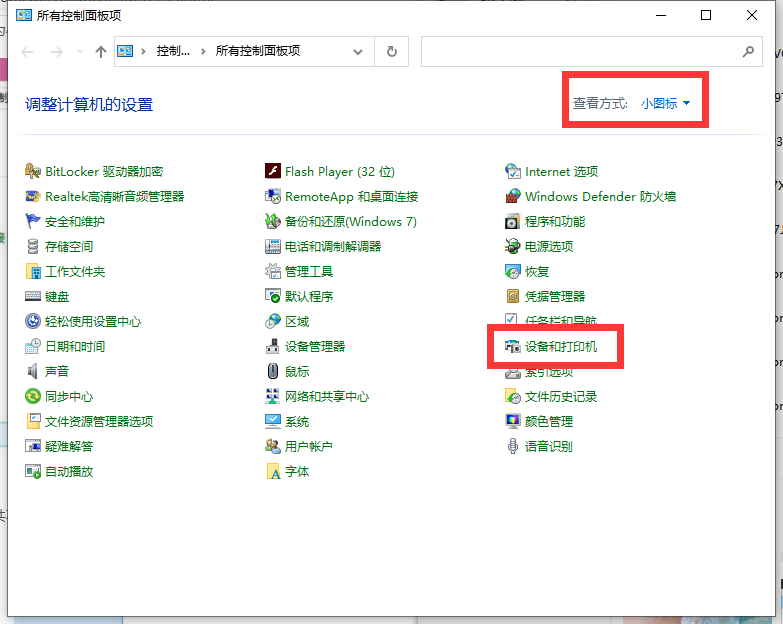Open the 轻松使用设置中心 icon
Viewport: 783px width, 624px height.
tap(32, 321)
